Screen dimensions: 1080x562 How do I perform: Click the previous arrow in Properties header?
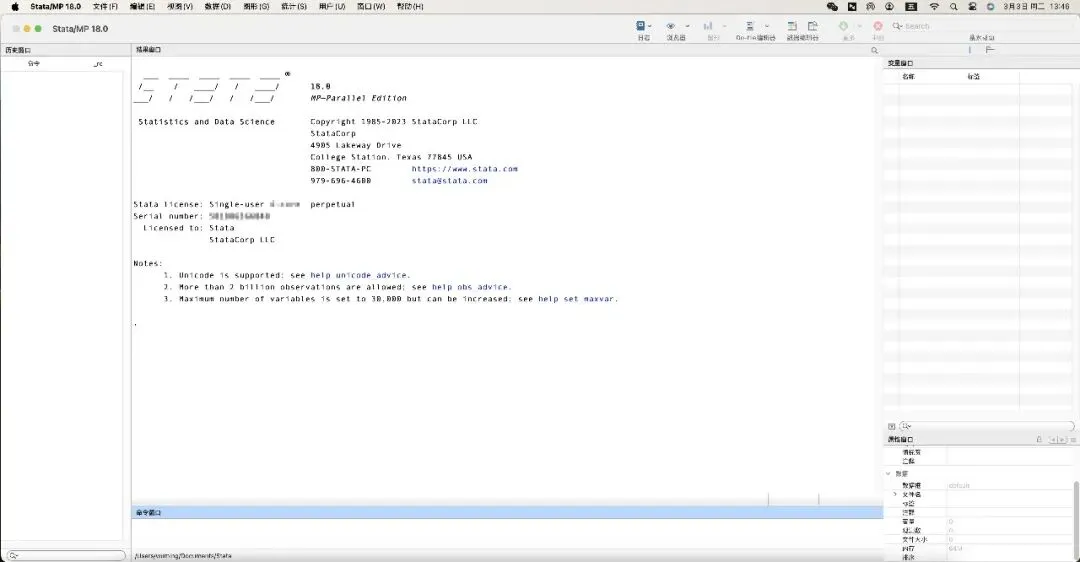(1053, 439)
